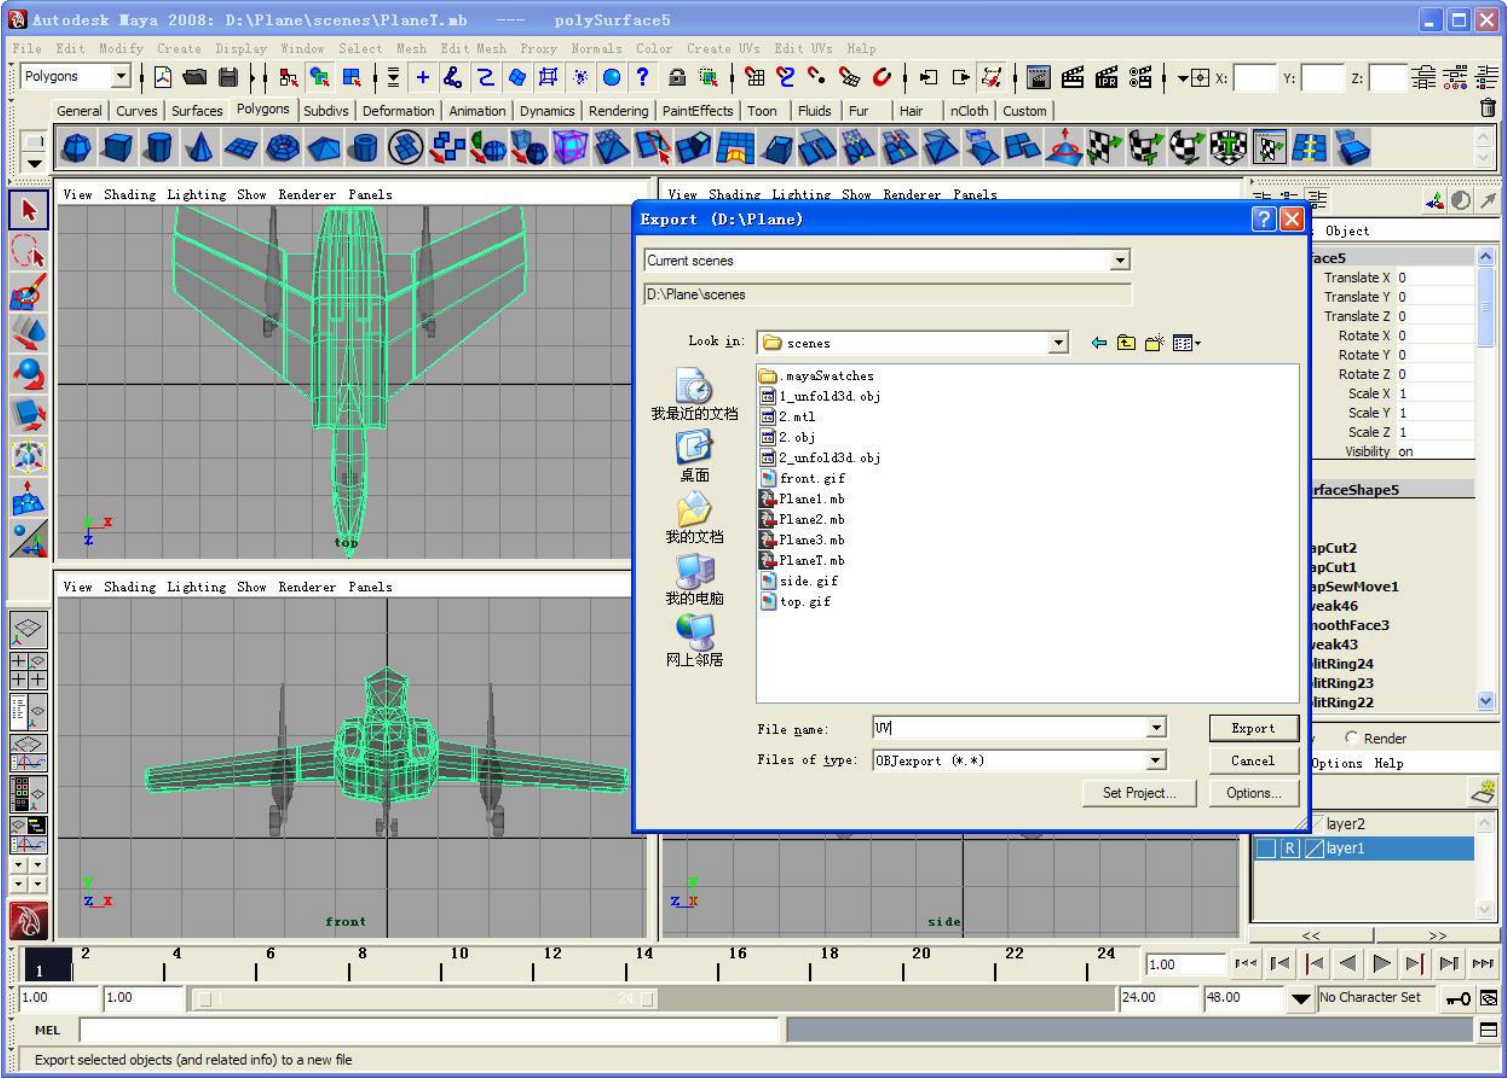The width and height of the screenshot is (1507, 1079).
Task: Go to end of playback range
Action: [1483, 964]
